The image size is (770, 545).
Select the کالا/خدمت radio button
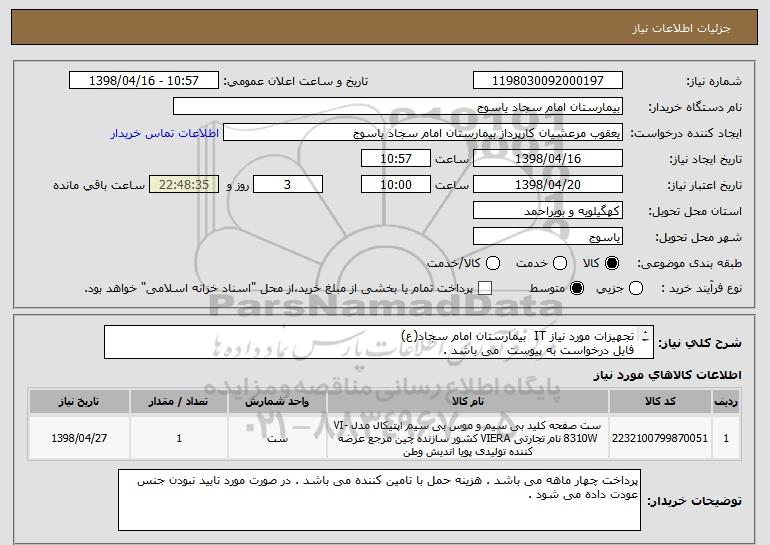[x=493, y=263]
